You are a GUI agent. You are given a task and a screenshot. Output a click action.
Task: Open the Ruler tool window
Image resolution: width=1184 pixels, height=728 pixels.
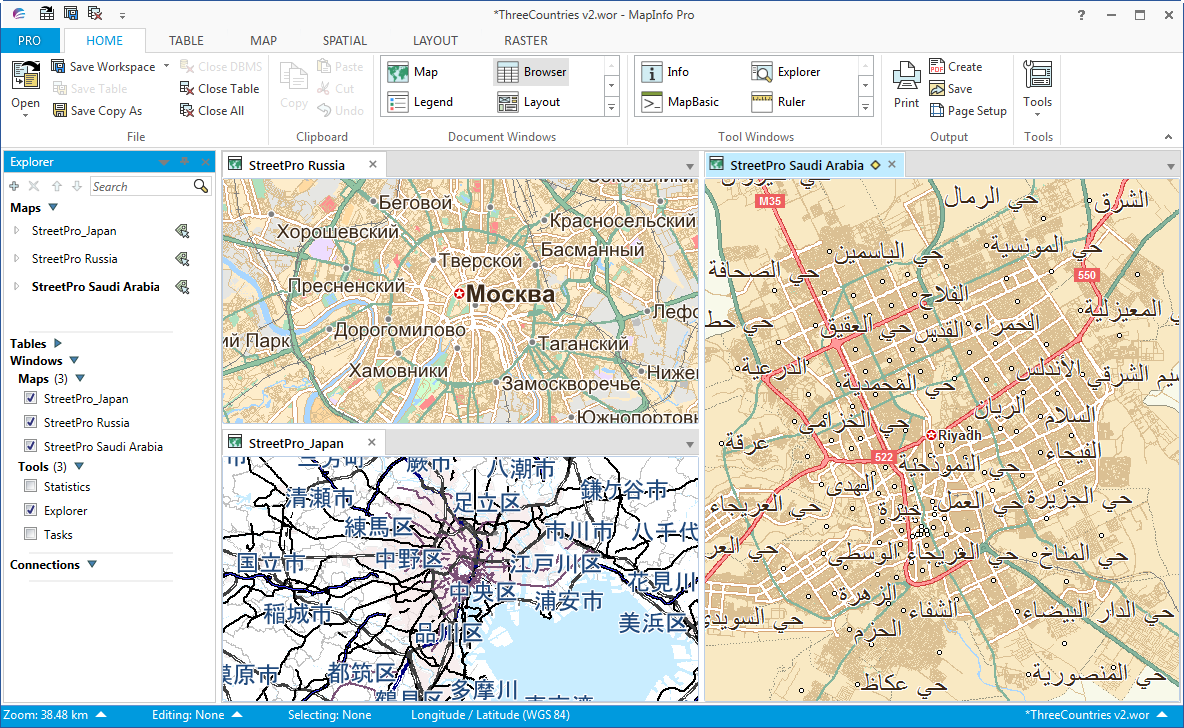click(779, 102)
